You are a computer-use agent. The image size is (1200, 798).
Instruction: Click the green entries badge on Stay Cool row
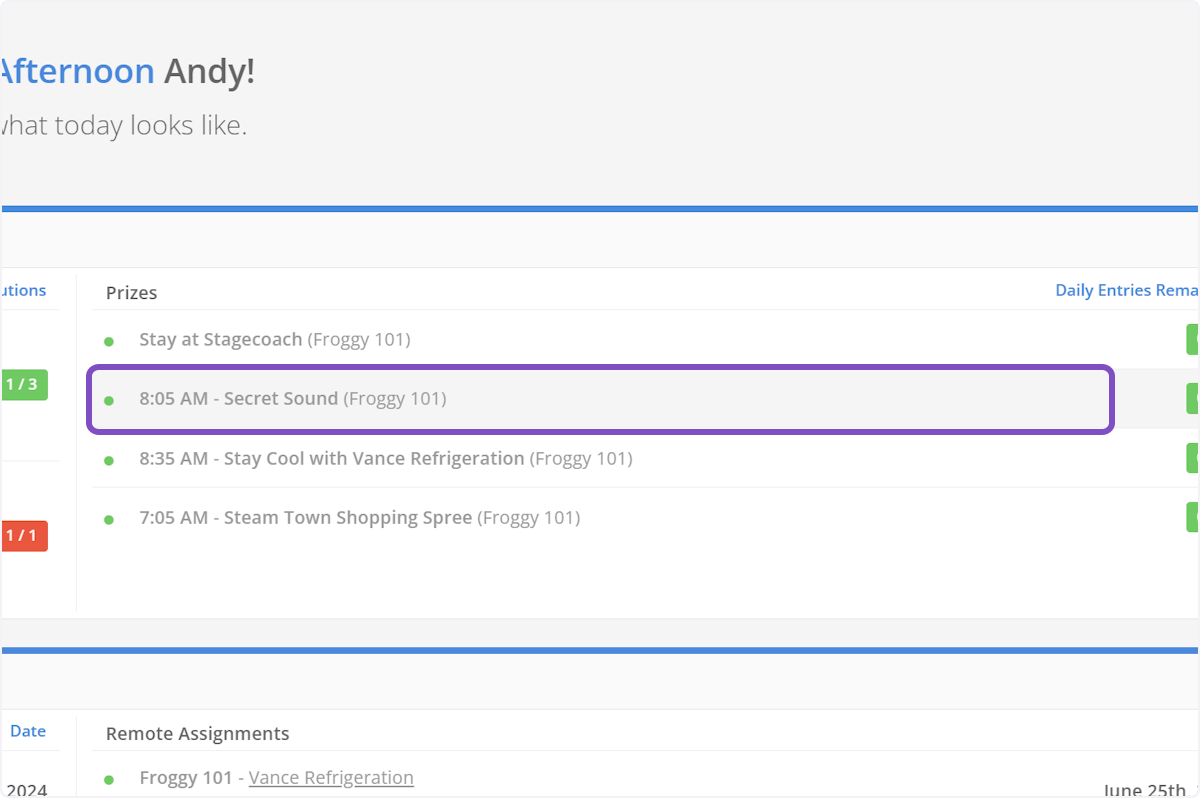[1192, 458]
